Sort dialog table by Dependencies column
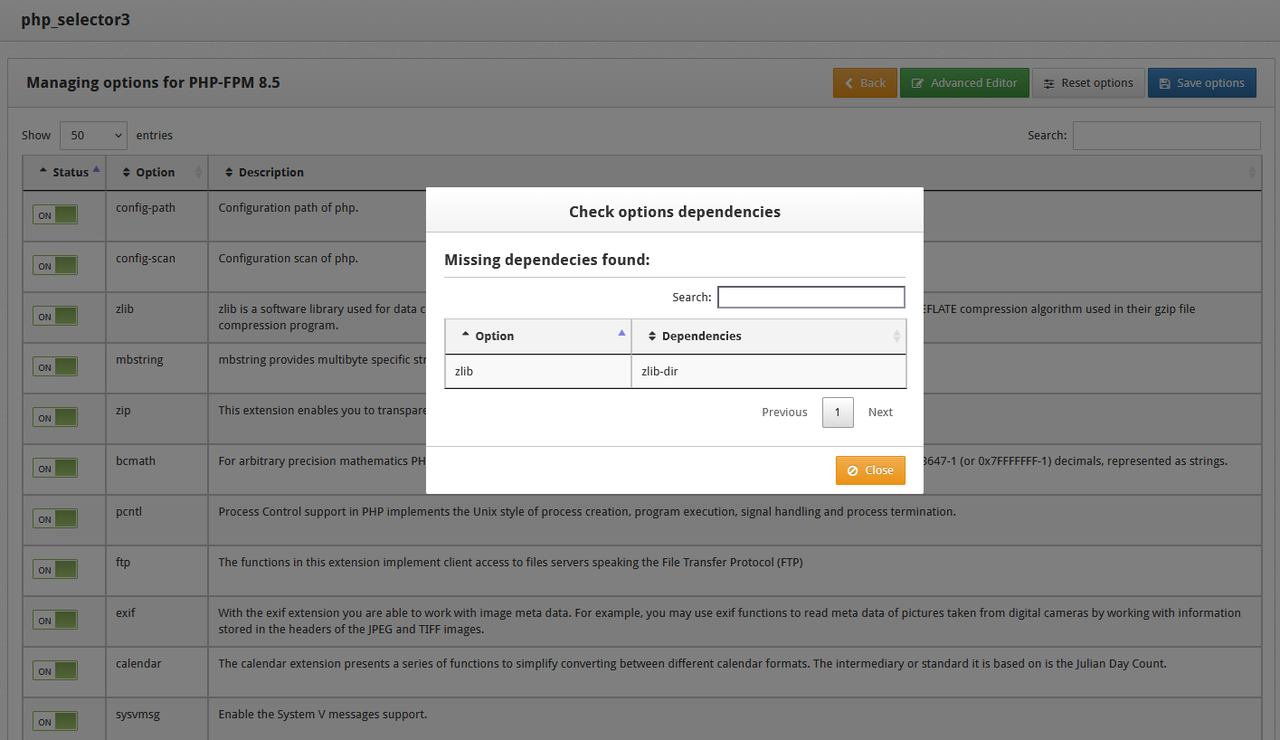Image resolution: width=1280 pixels, height=740 pixels. [769, 336]
